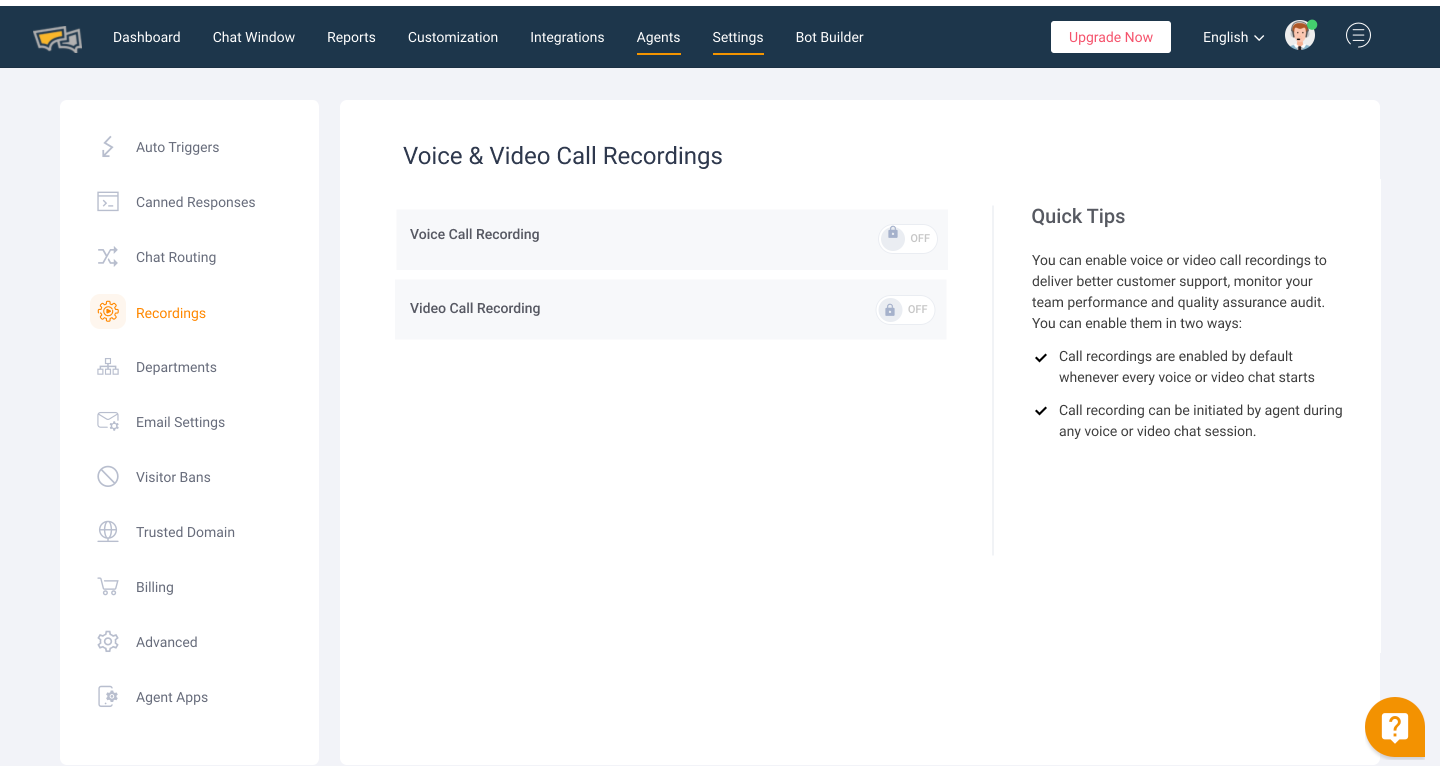Click the Chat Routing shuffle icon
This screenshot has height=766, width=1440.
[108, 257]
